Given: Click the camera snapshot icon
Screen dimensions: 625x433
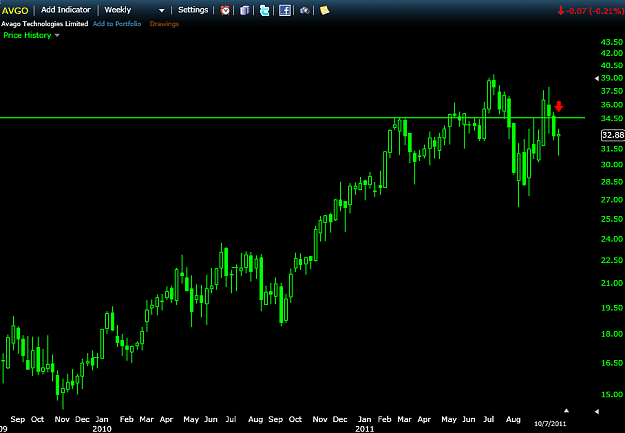Looking at the screenshot, I should 305,10.
